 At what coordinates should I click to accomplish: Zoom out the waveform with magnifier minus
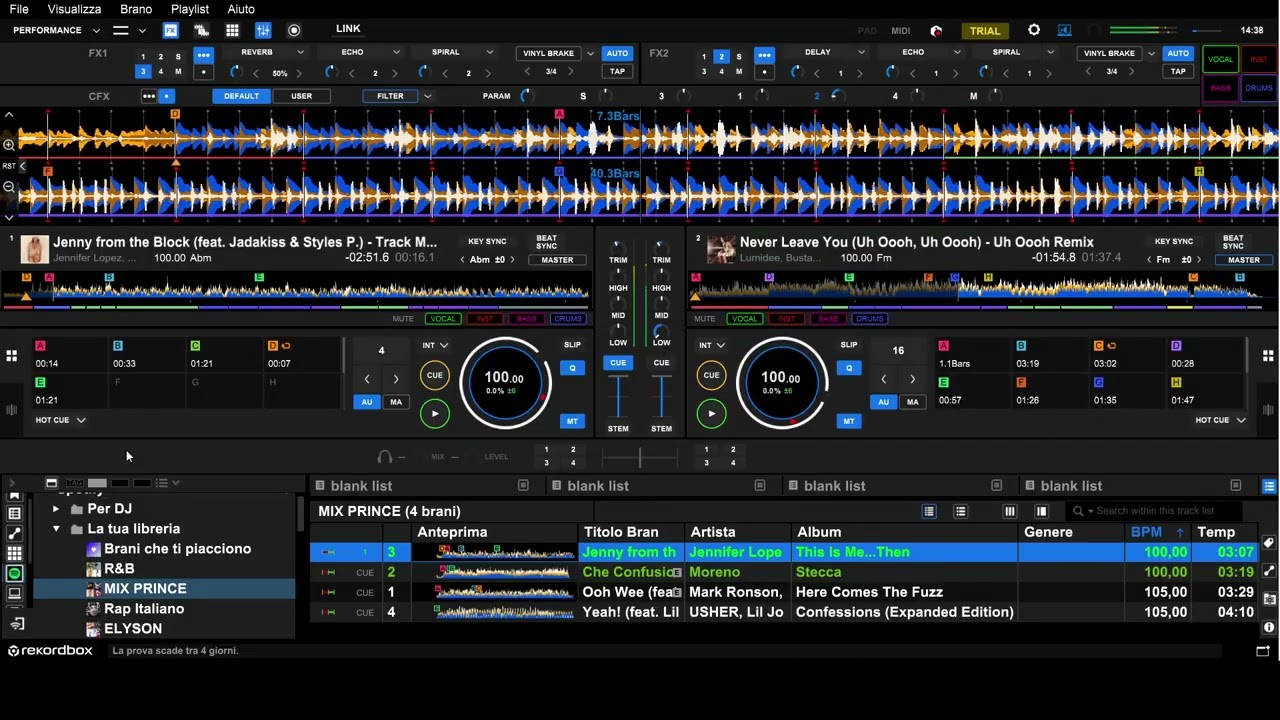point(9,187)
